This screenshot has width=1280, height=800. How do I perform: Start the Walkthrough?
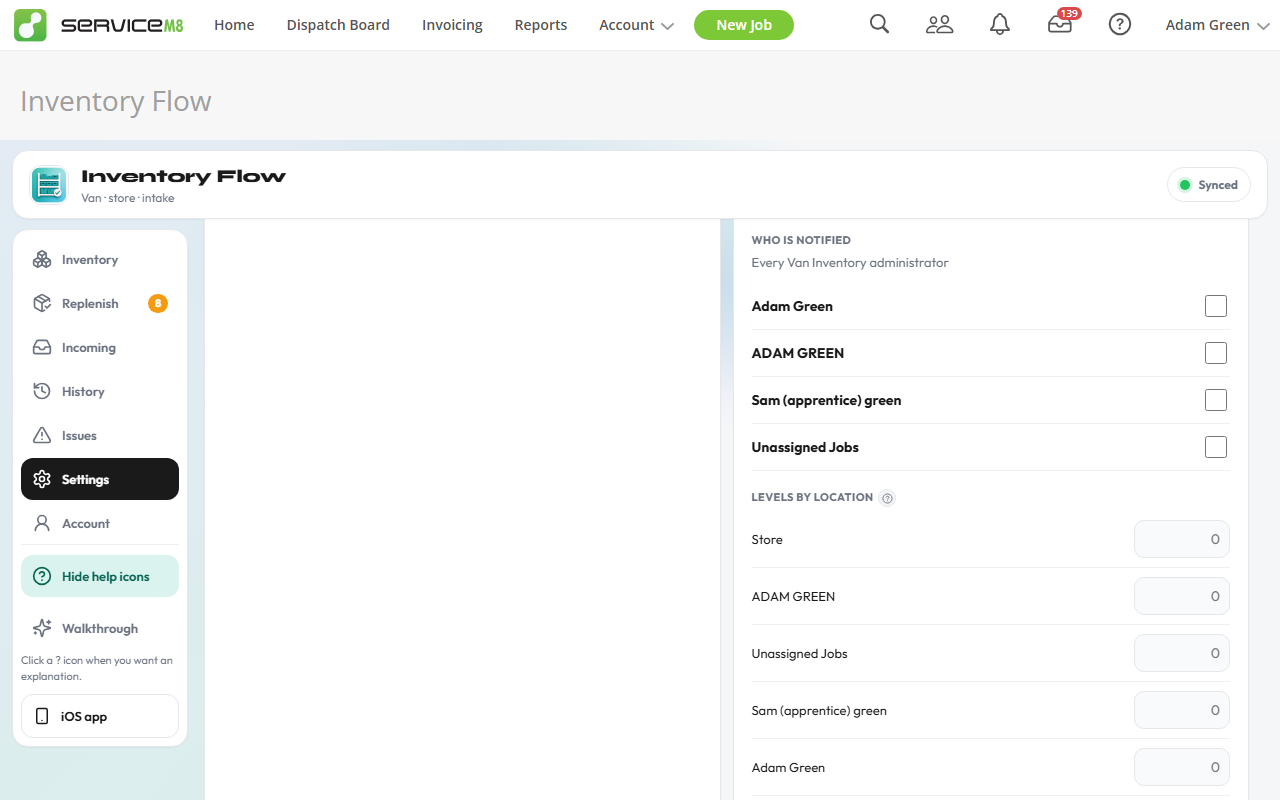[100, 628]
